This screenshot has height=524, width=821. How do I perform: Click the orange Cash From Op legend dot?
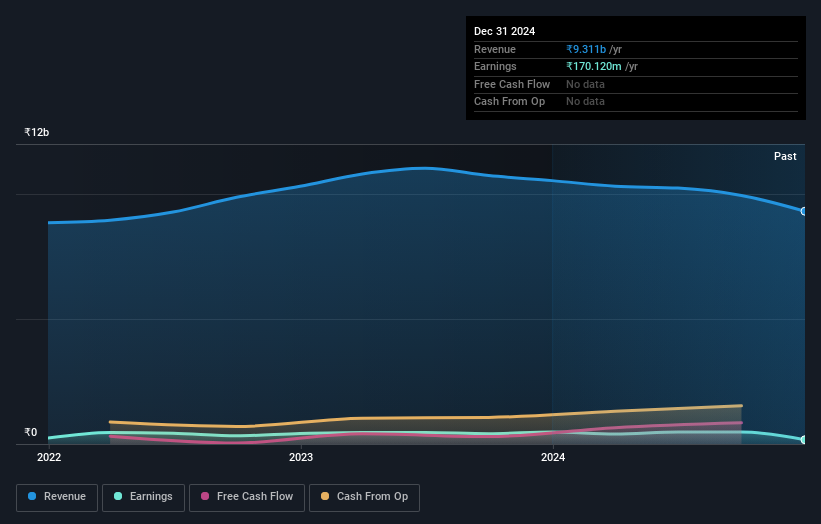[x=325, y=496]
